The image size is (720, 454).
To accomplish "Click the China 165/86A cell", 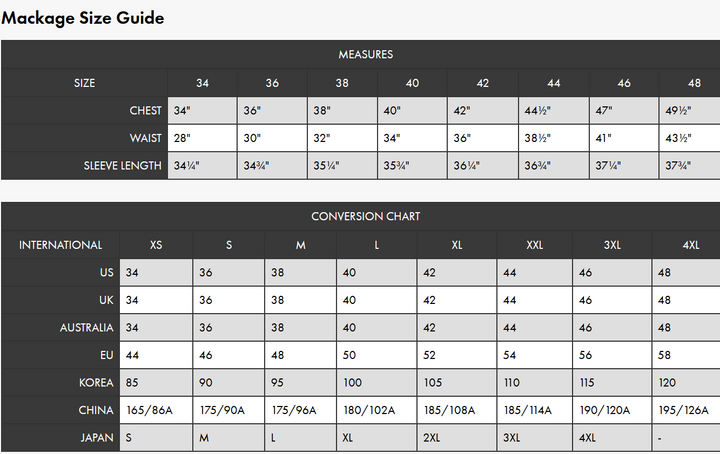I will click(x=156, y=410).
